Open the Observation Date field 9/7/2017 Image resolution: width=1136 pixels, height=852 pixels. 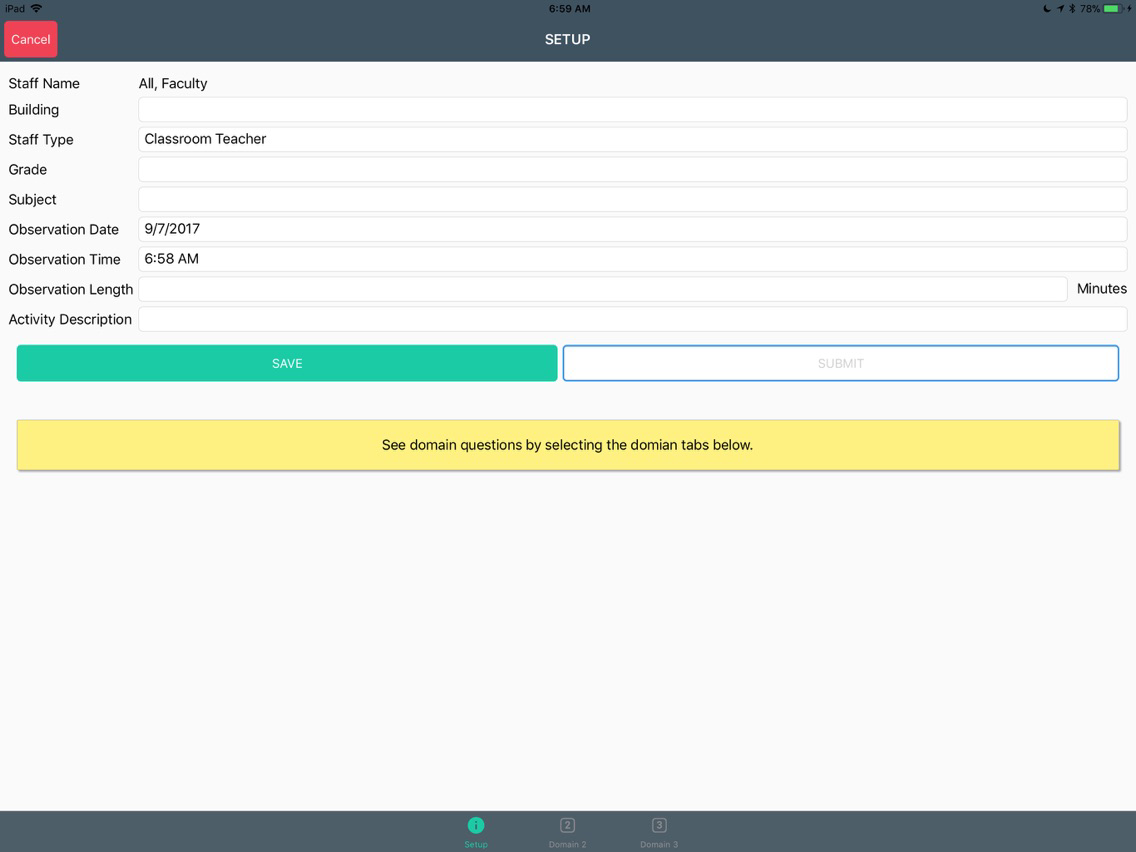[632, 229]
